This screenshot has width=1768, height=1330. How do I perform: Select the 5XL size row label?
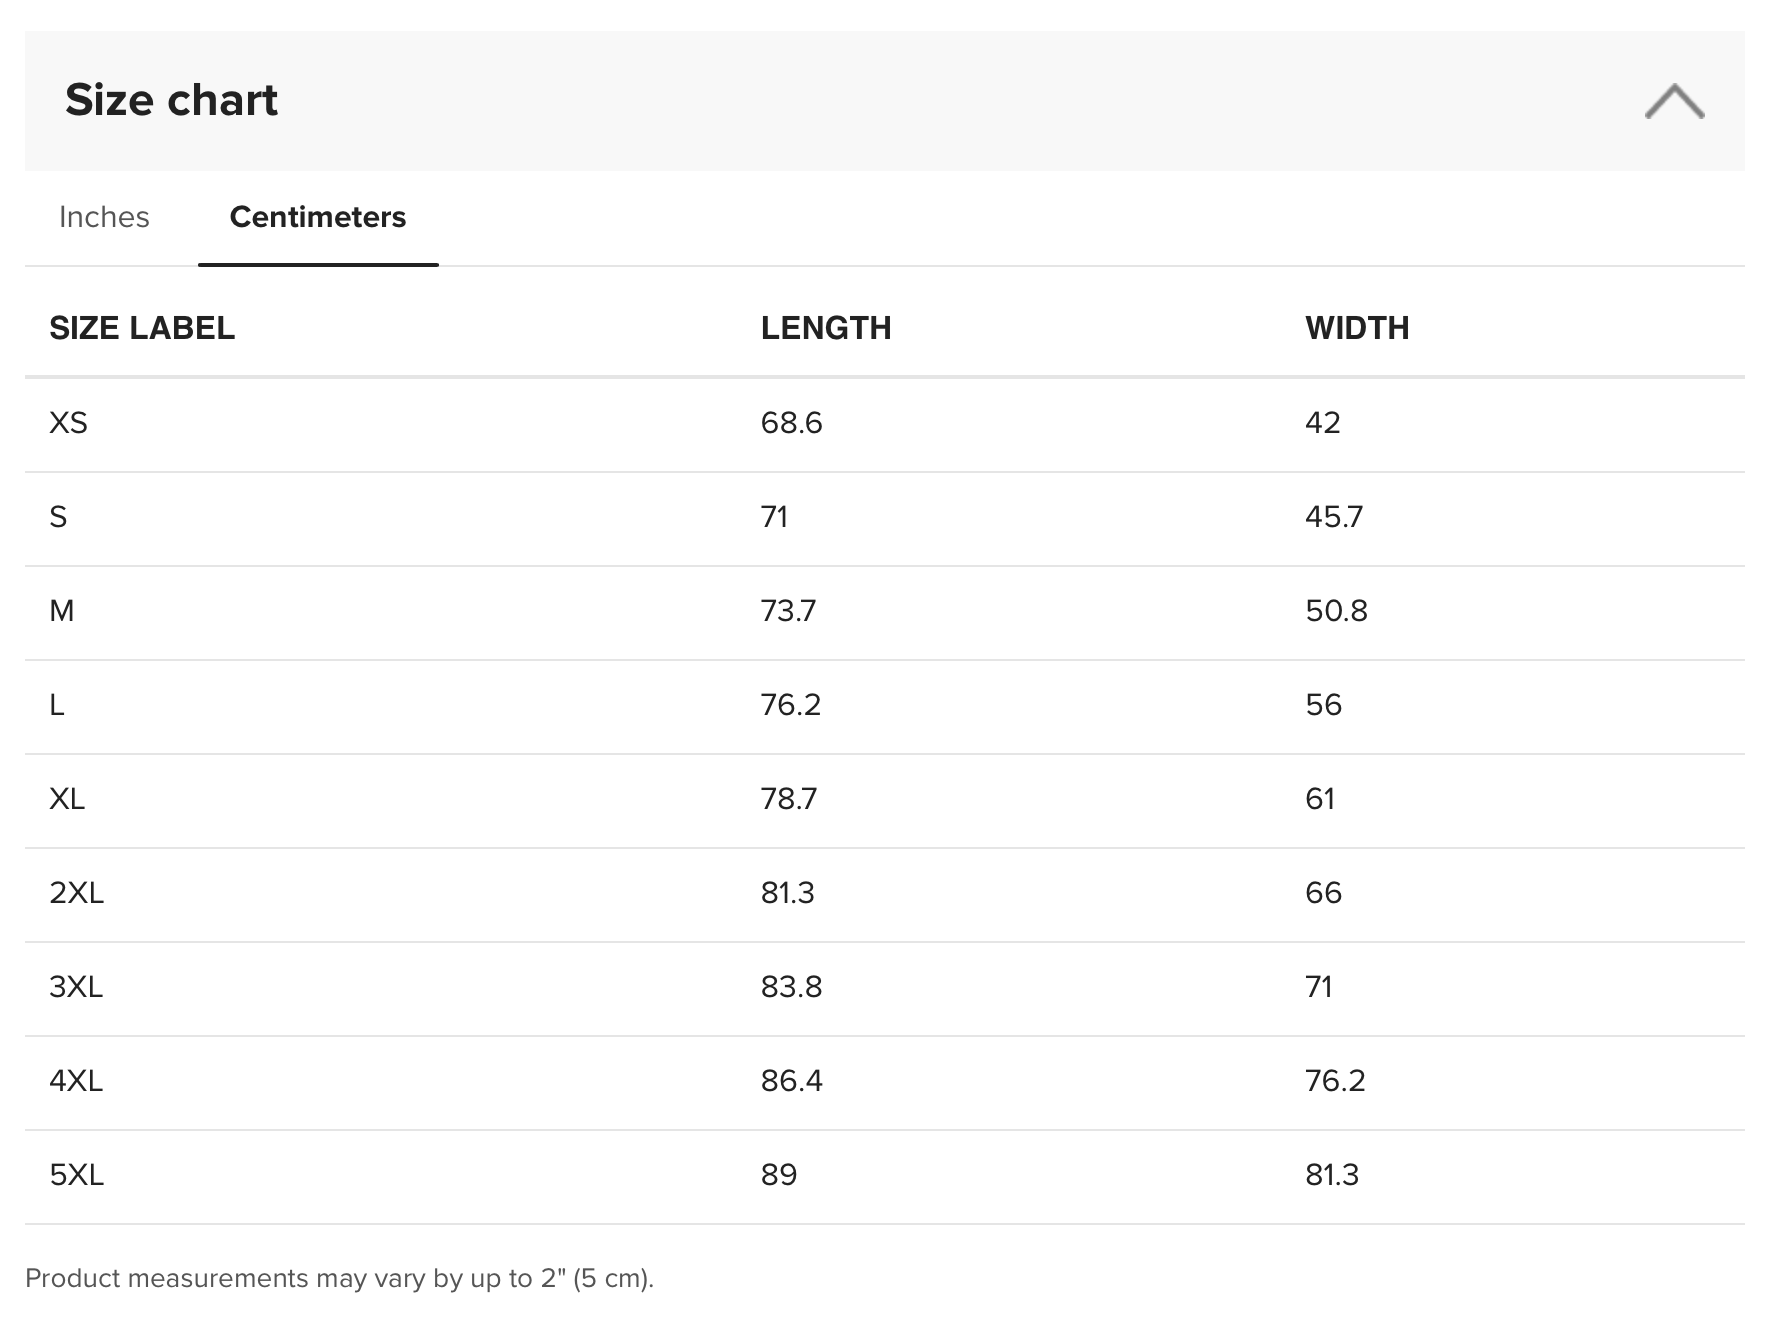point(76,1175)
